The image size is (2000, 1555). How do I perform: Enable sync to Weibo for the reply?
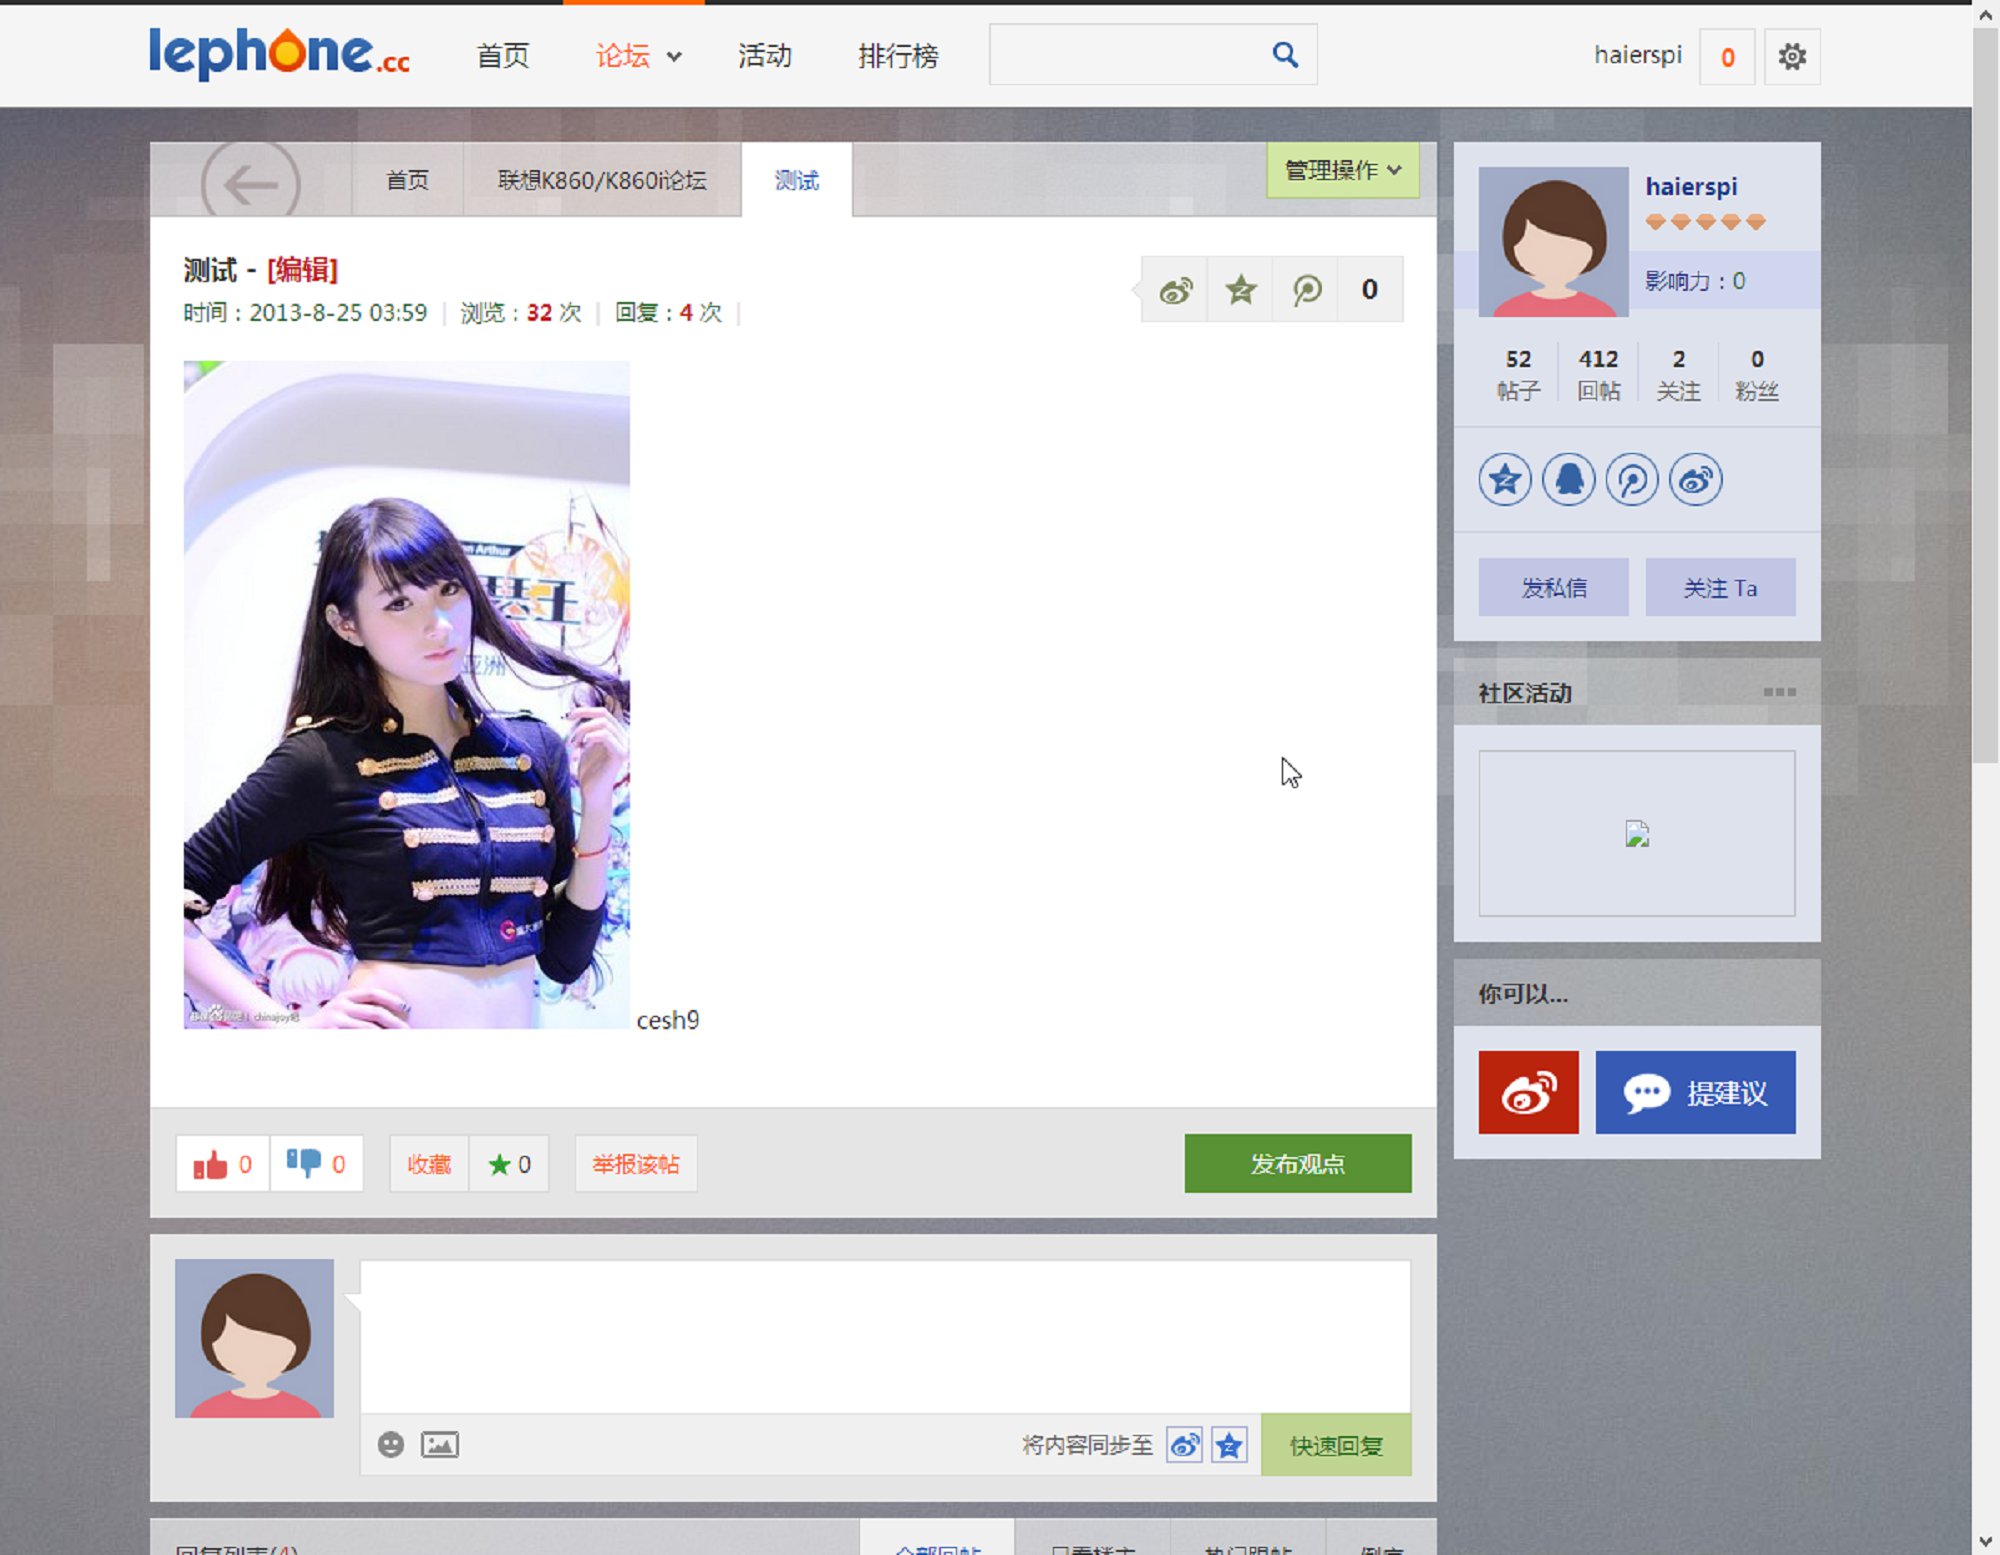[x=1185, y=1445]
